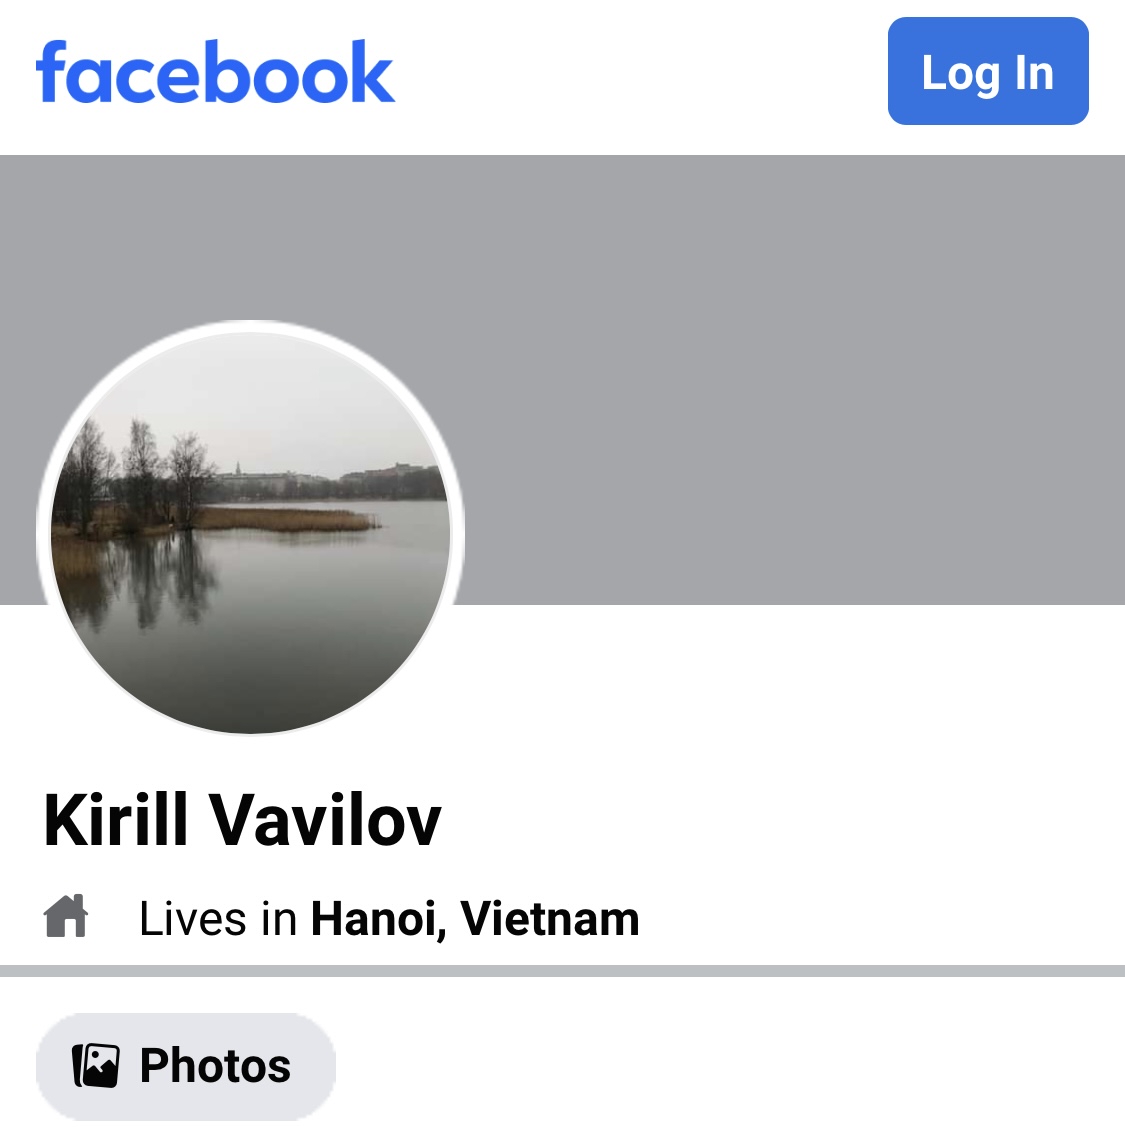Open the Photos section pill button
Viewport: 1125px width, 1127px height.
[x=185, y=1066]
